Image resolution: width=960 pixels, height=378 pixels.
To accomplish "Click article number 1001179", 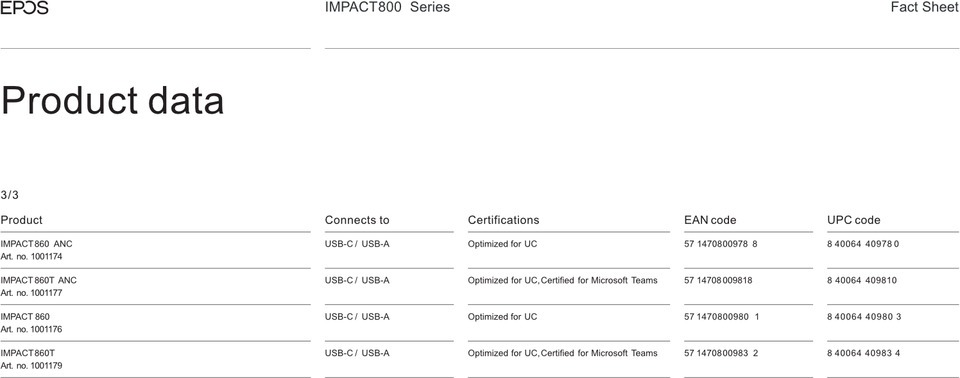I will click(31, 366).
